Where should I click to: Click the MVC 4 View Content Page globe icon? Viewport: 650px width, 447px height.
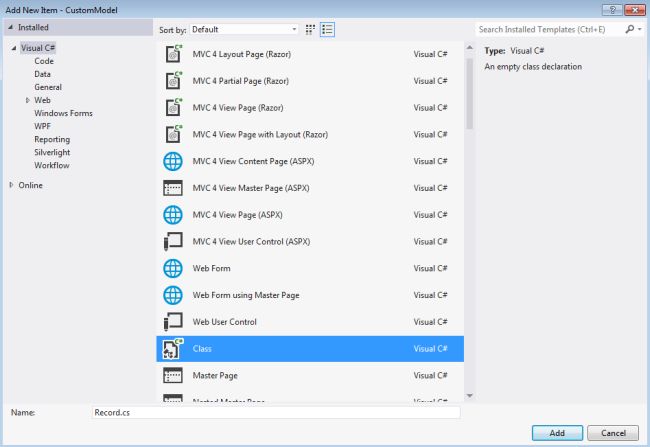(x=173, y=161)
